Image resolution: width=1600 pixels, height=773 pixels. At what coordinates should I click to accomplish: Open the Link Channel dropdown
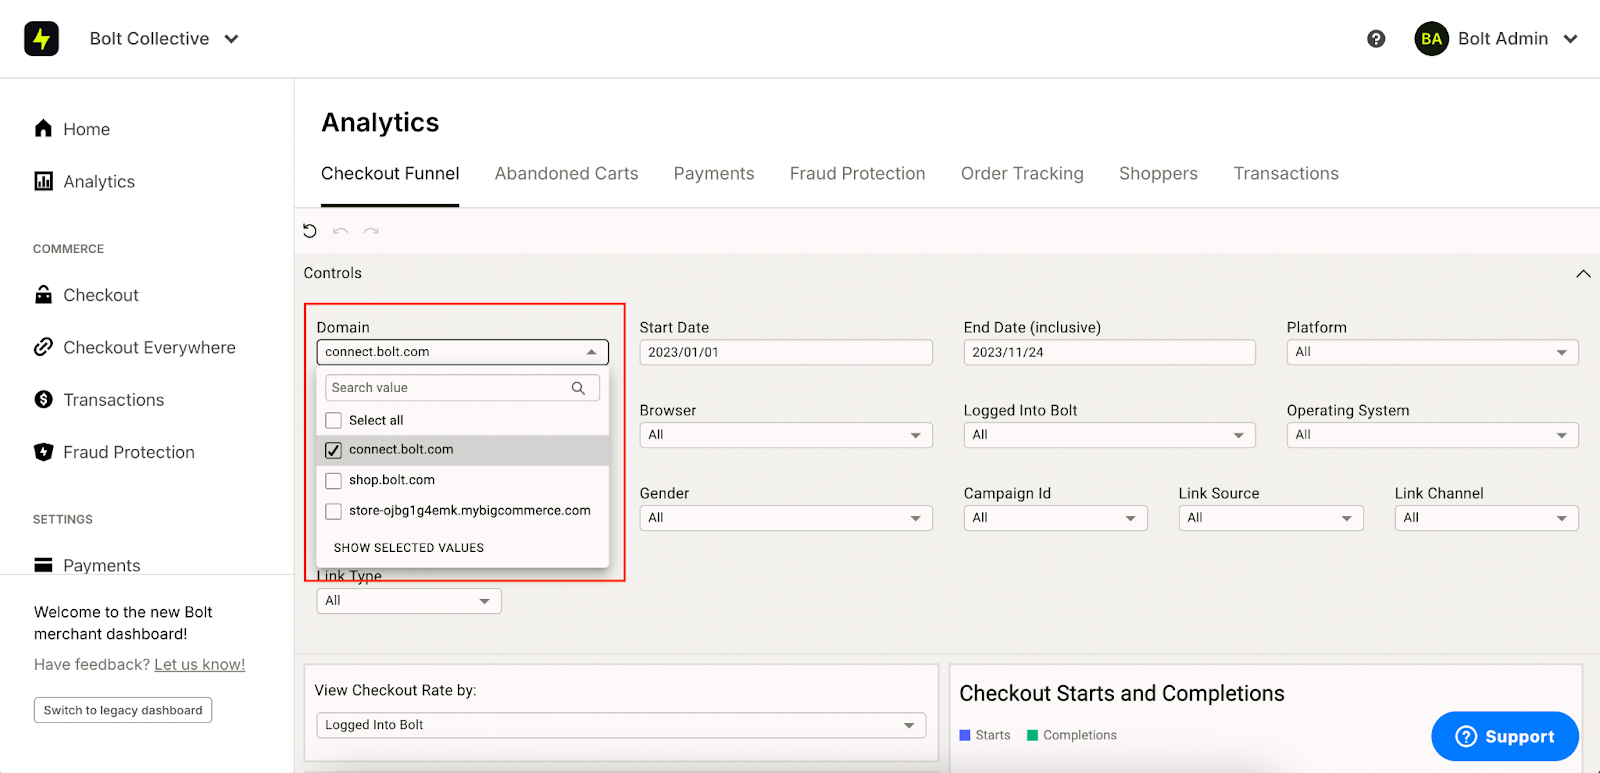1486,518
